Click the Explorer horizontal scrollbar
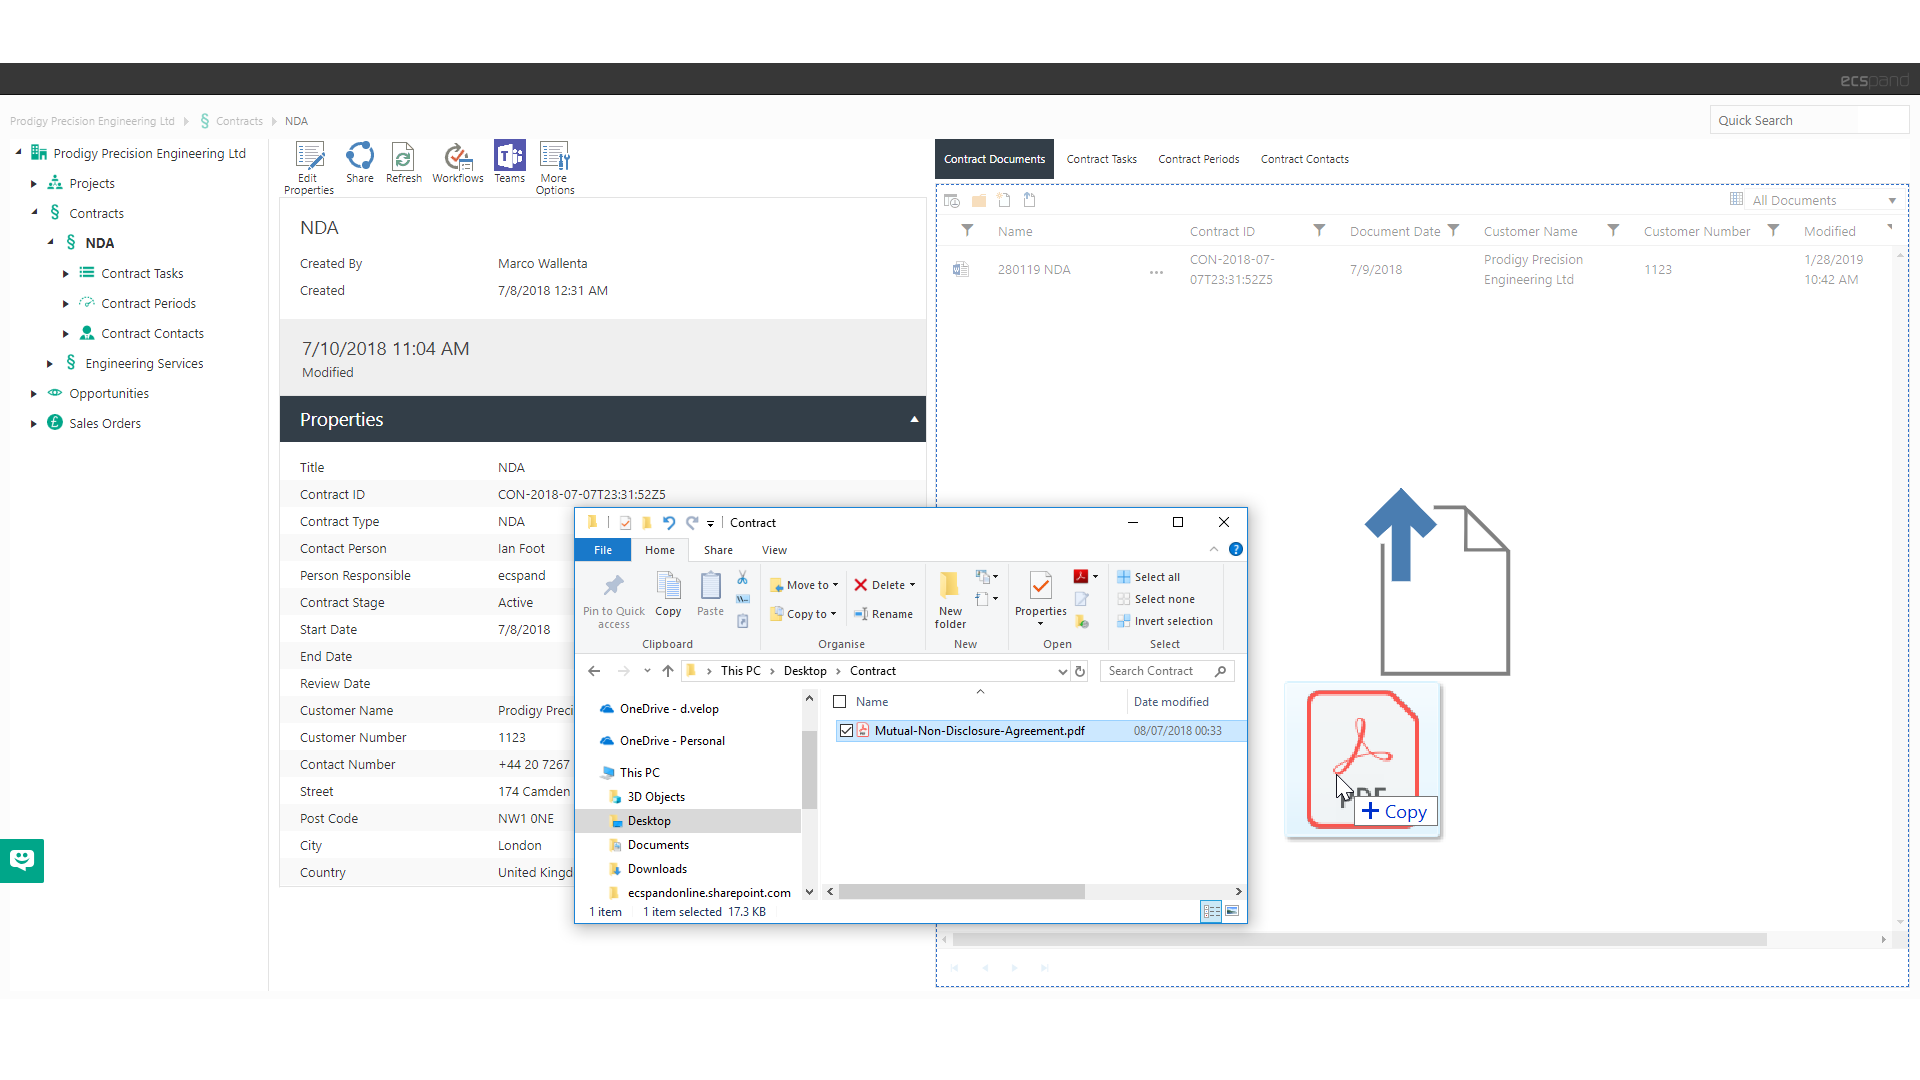 [x=962, y=891]
